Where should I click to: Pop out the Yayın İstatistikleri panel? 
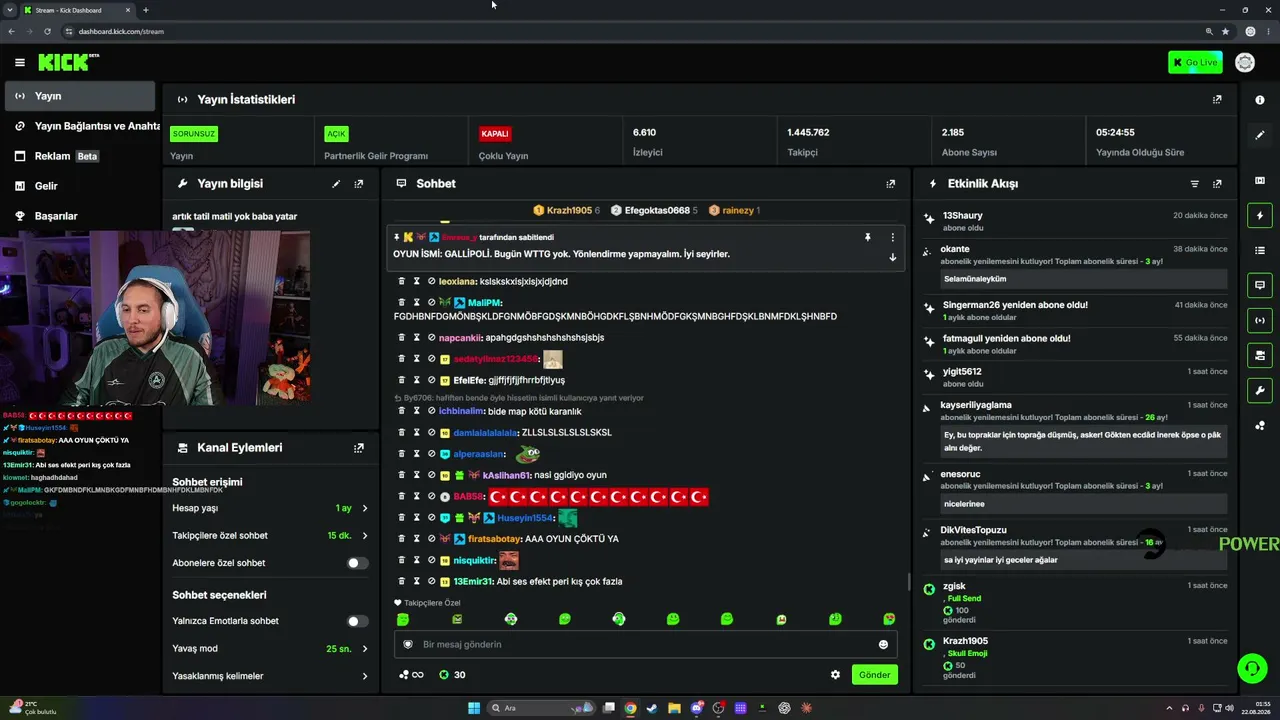tap(1217, 99)
